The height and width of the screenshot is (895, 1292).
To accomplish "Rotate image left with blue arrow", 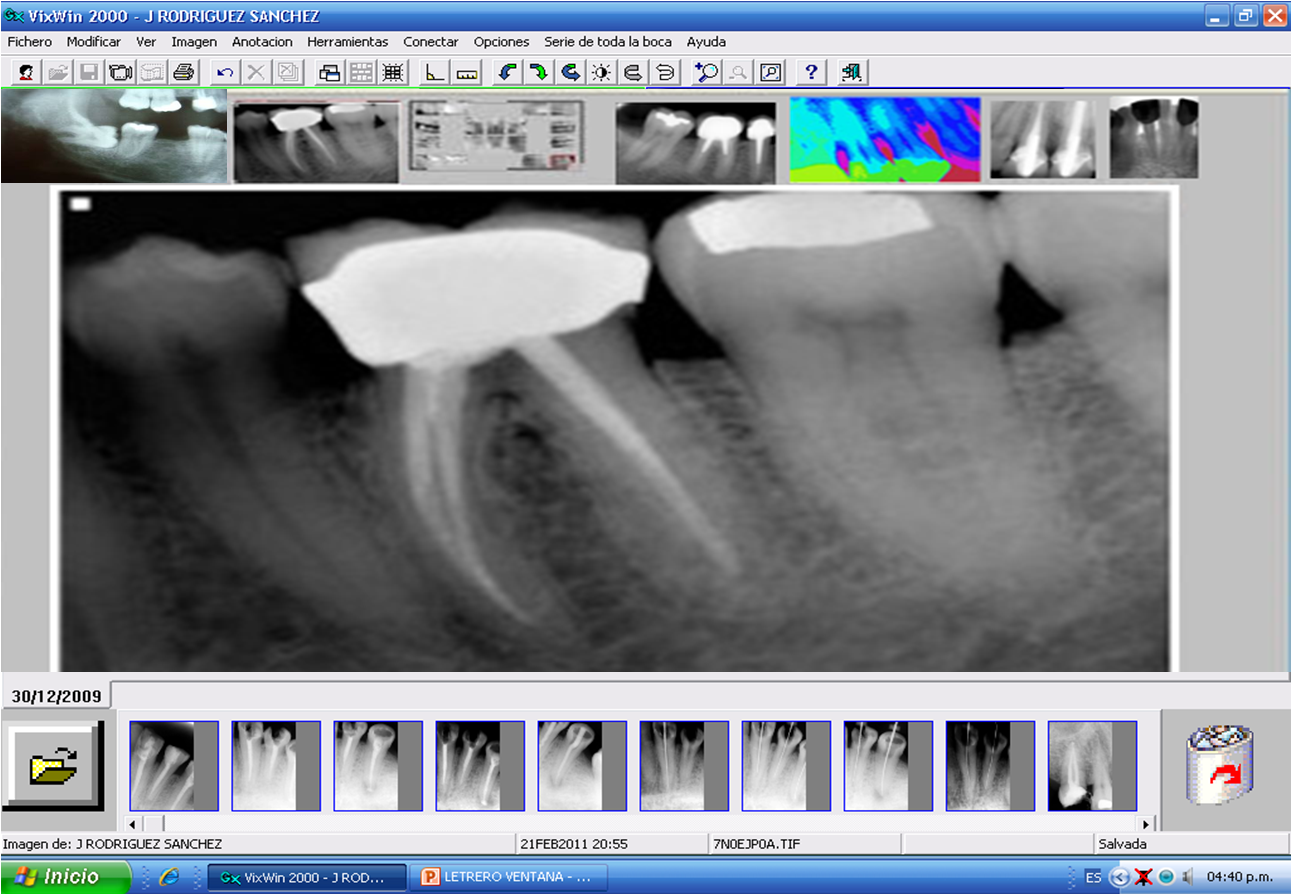I will (x=507, y=72).
